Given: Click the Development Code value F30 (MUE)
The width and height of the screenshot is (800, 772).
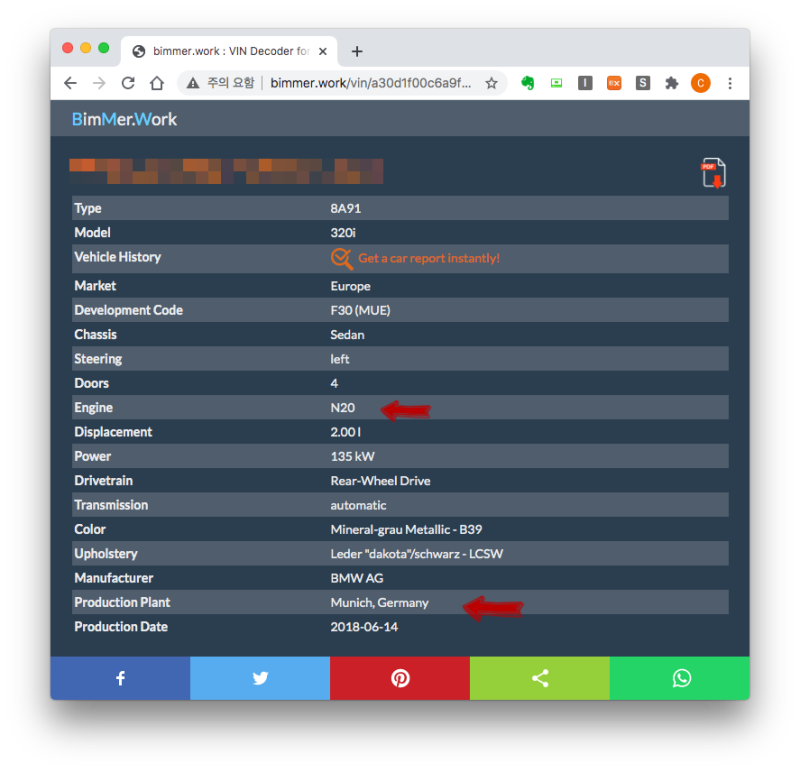Looking at the screenshot, I should (360, 311).
